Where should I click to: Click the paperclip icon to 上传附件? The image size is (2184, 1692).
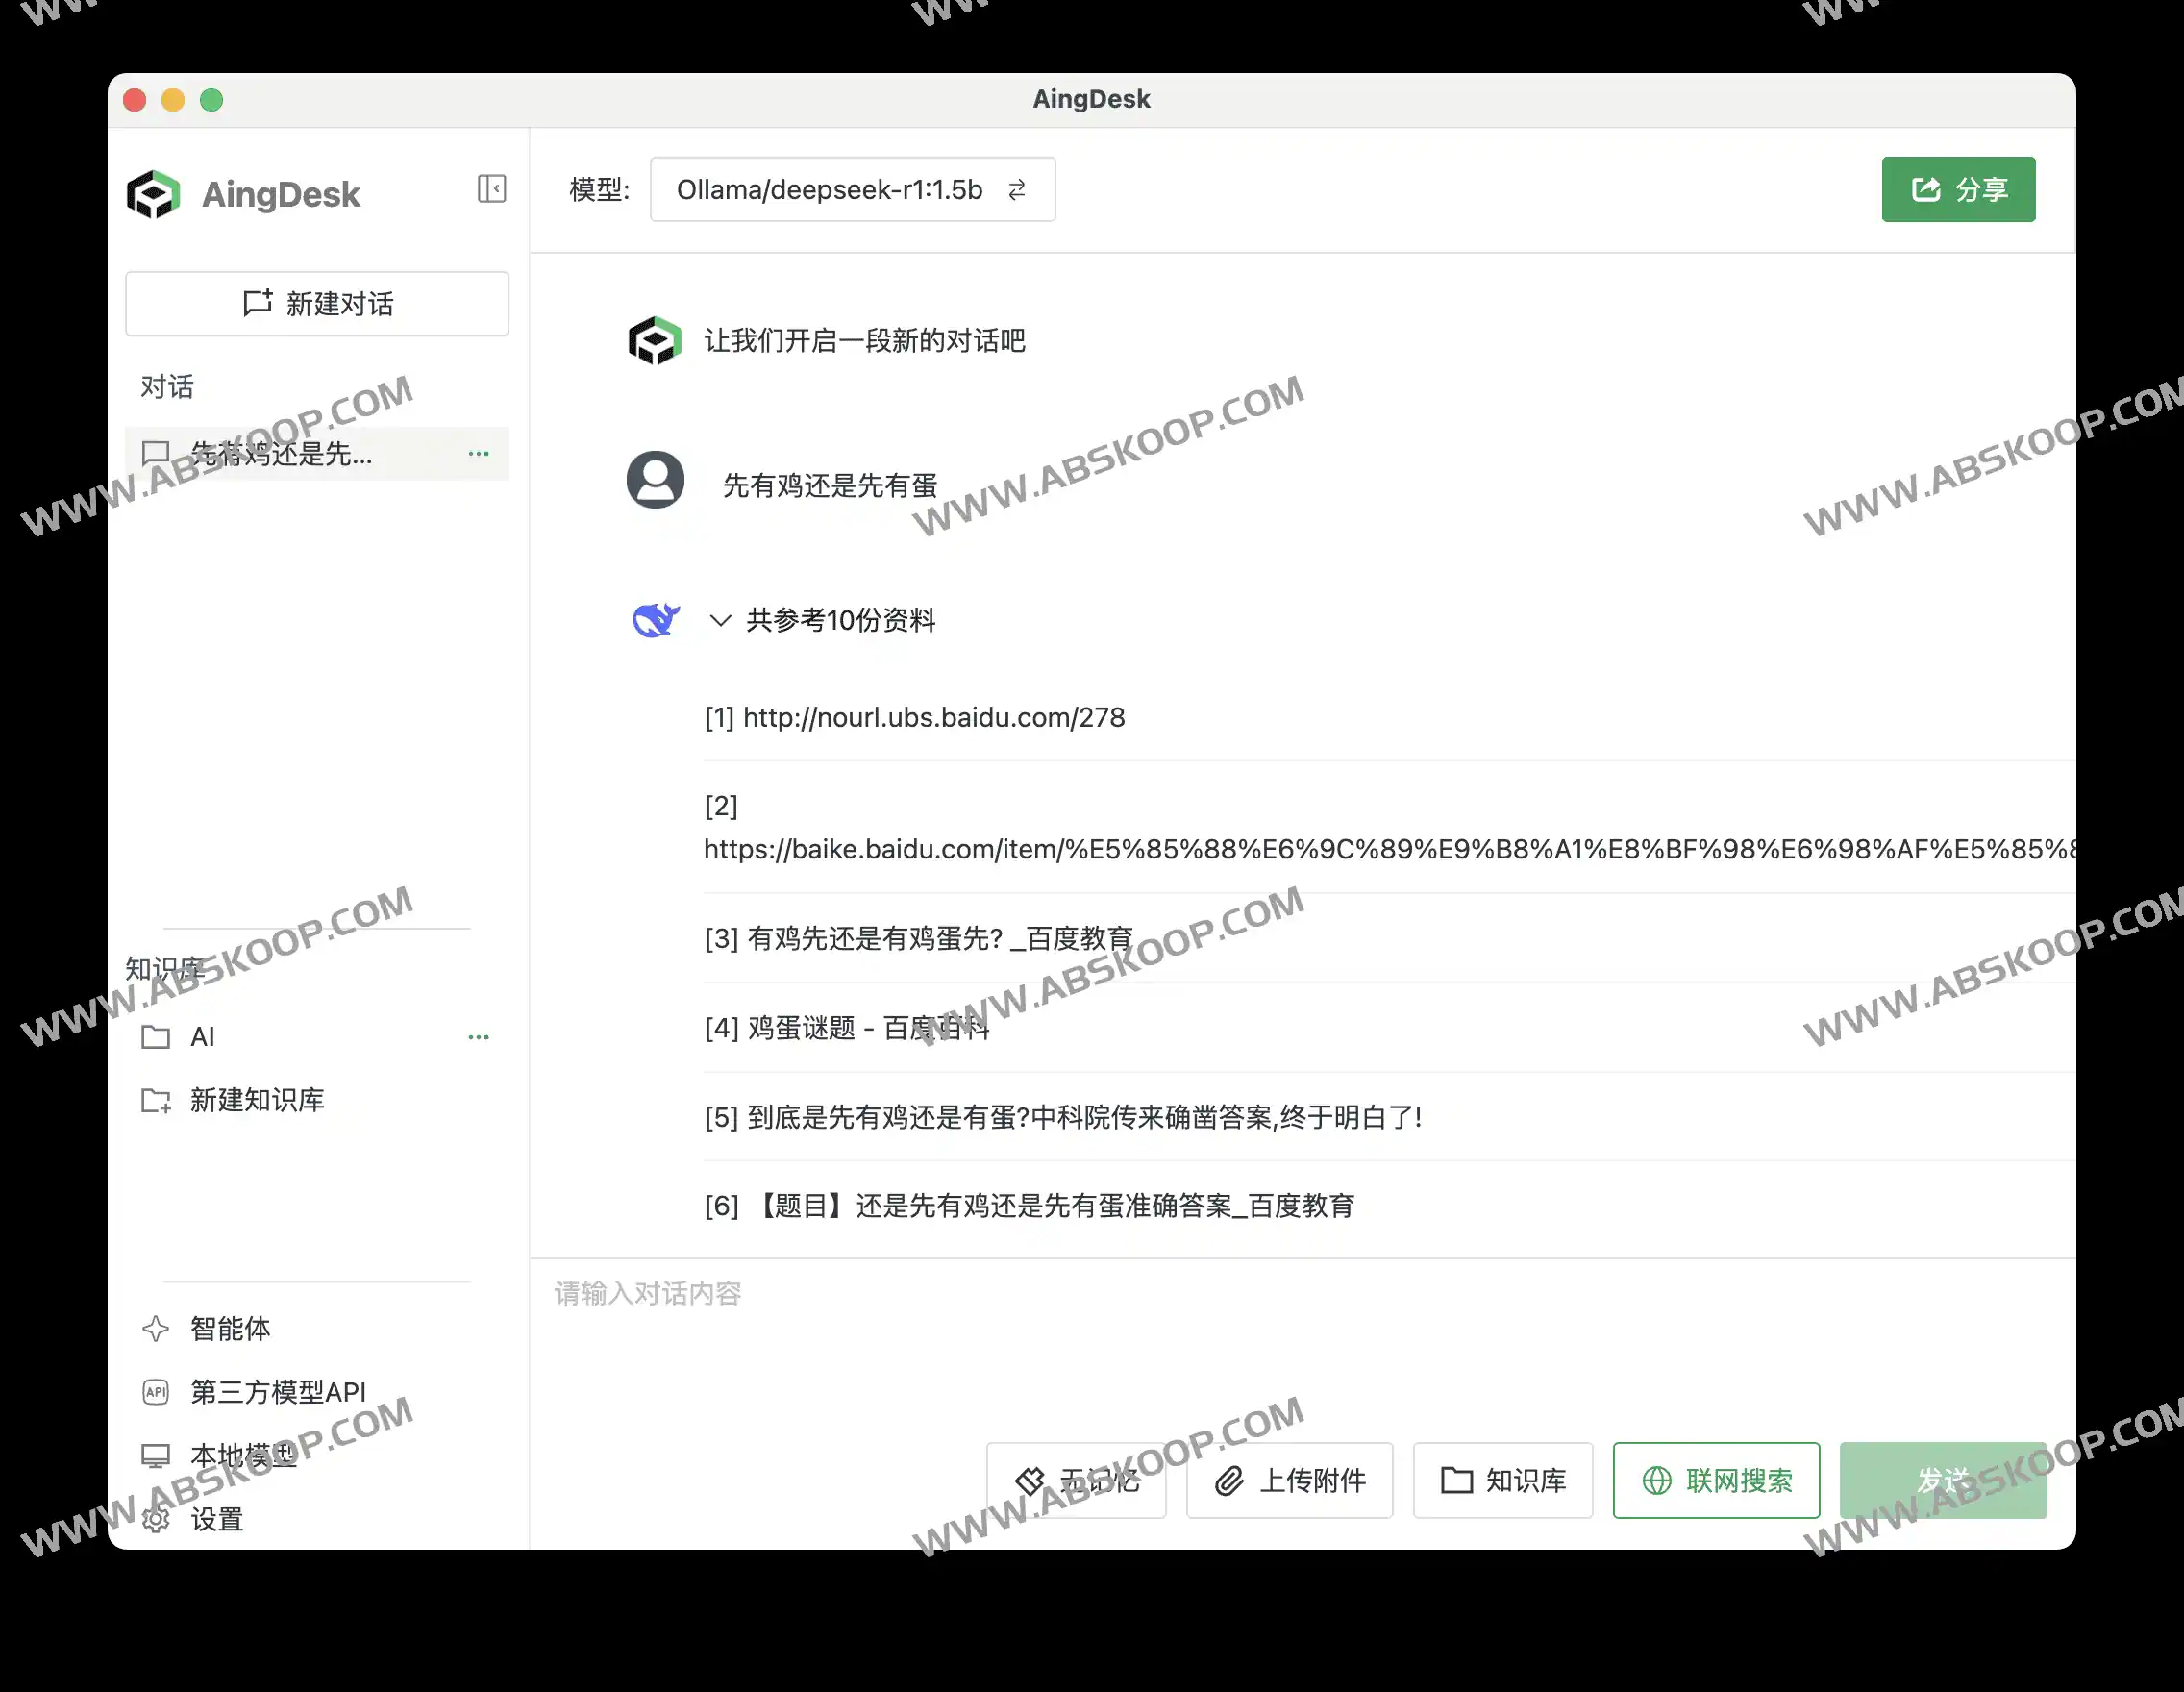1230,1481
